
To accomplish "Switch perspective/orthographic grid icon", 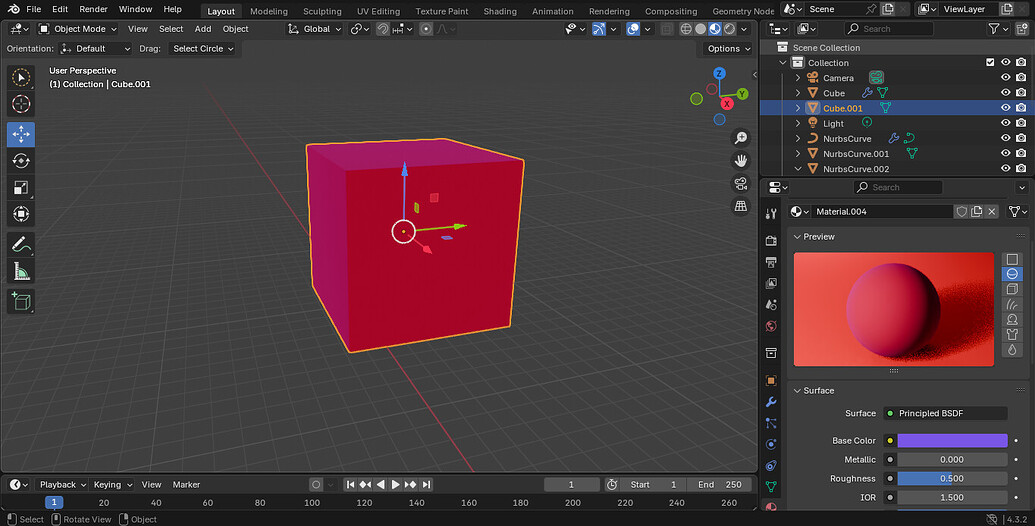I will tap(741, 207).
